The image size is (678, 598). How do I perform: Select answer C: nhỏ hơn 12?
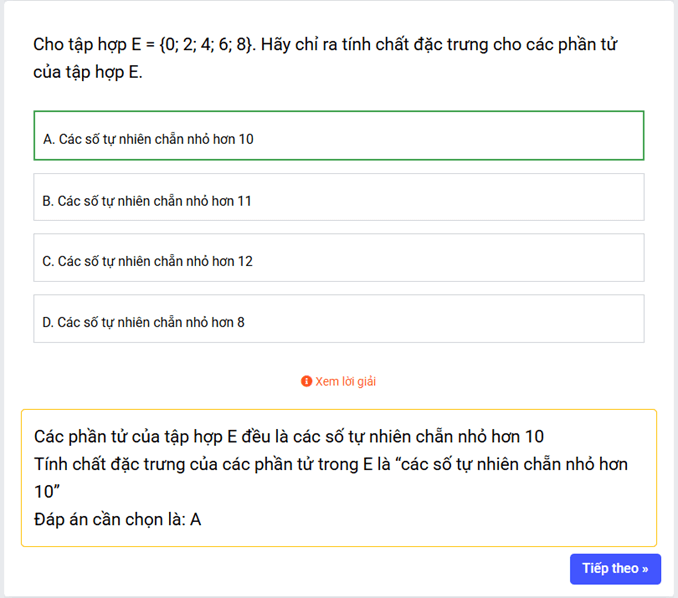click(x=339, y=258)
